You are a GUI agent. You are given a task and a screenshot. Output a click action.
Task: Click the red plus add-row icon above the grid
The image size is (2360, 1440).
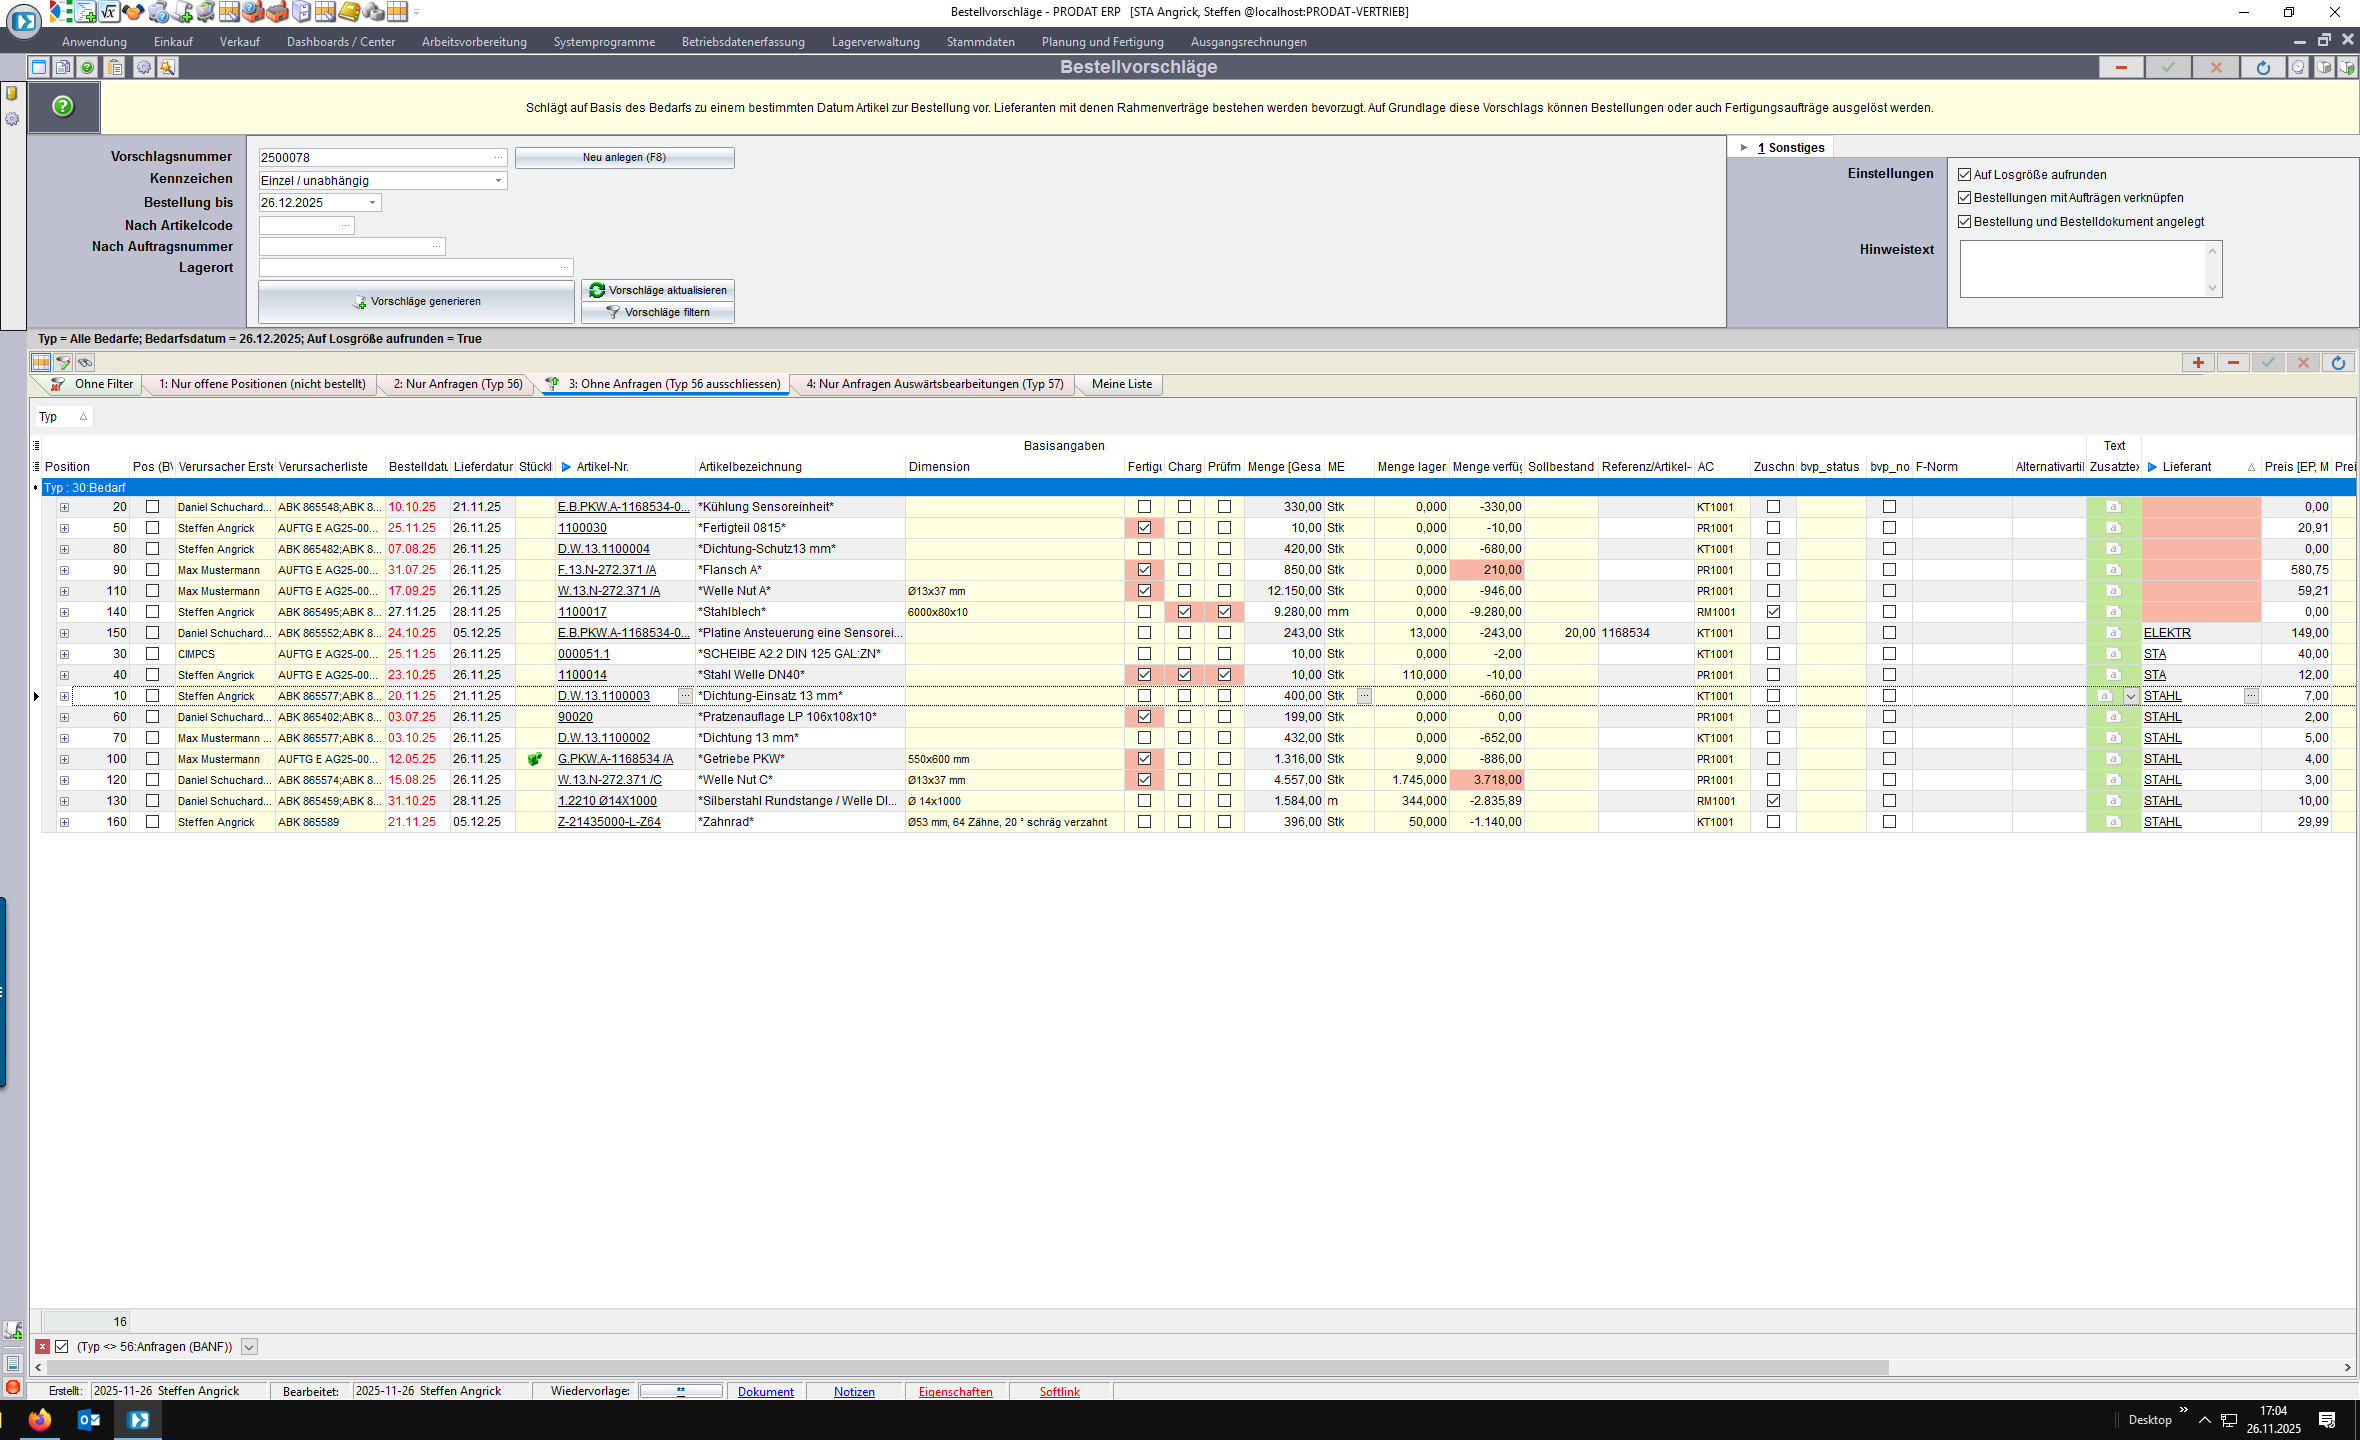pos(2198,363)
